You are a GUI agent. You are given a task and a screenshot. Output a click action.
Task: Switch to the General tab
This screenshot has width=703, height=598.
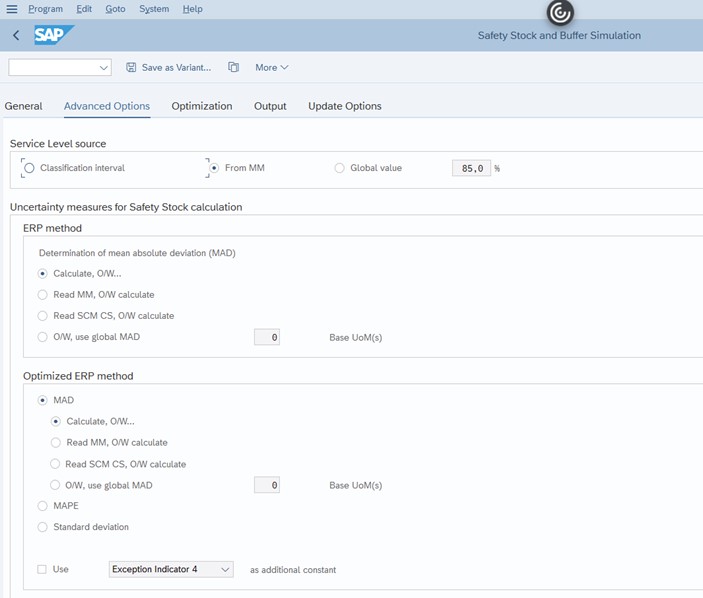(x=23, y=106)
